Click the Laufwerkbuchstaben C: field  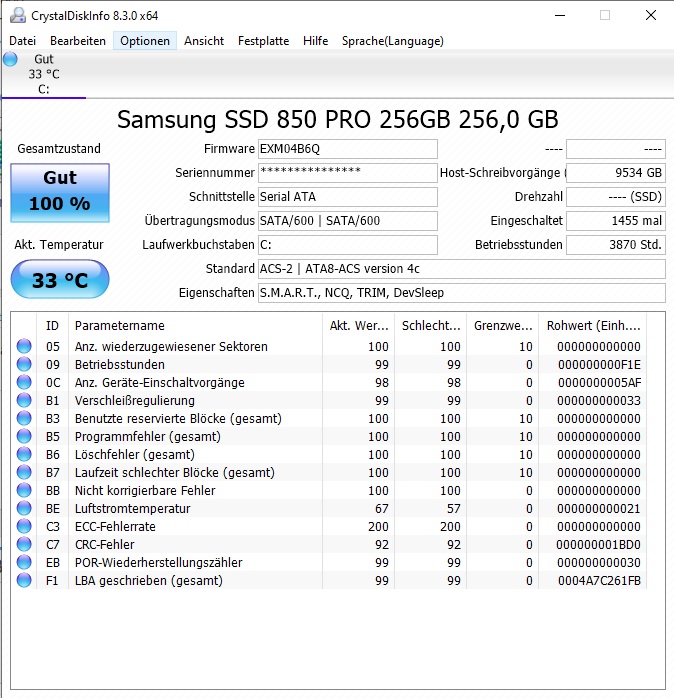pyautogui.click(x=348, y=245)
